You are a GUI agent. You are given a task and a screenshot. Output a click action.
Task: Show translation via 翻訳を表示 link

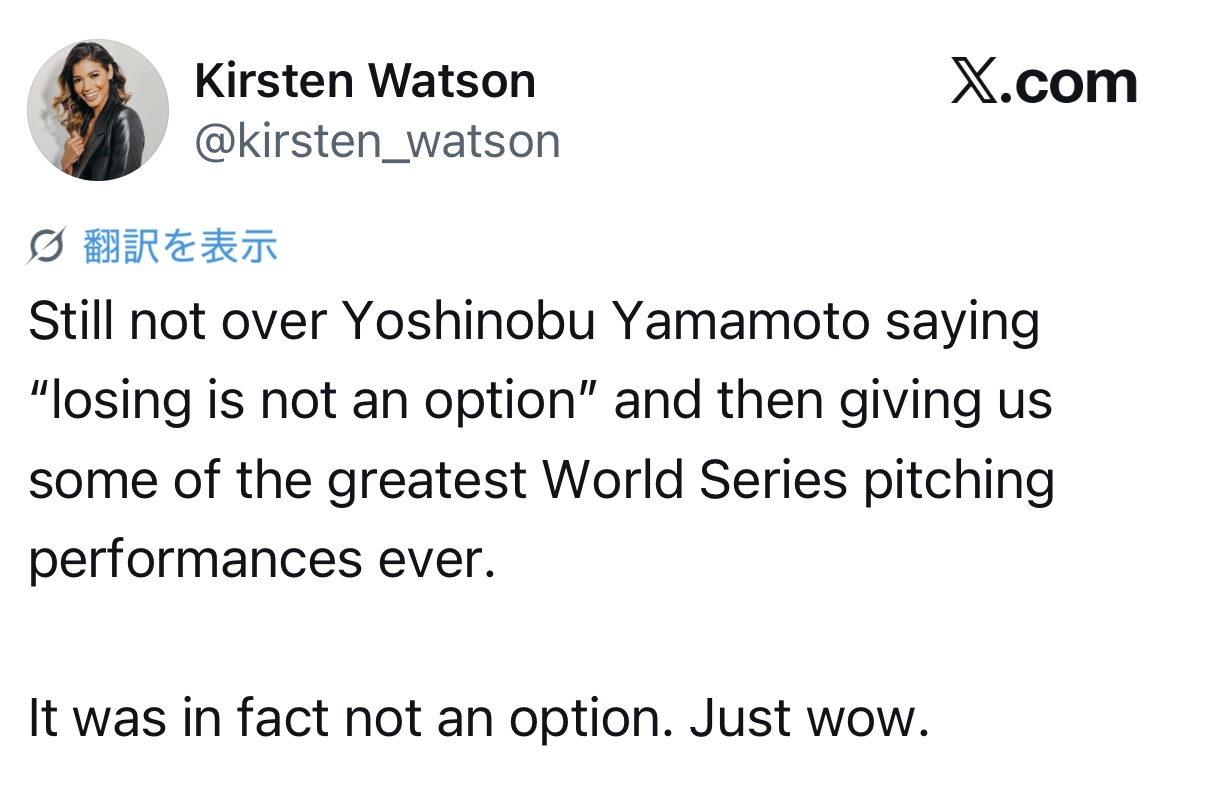pos(180,246)
